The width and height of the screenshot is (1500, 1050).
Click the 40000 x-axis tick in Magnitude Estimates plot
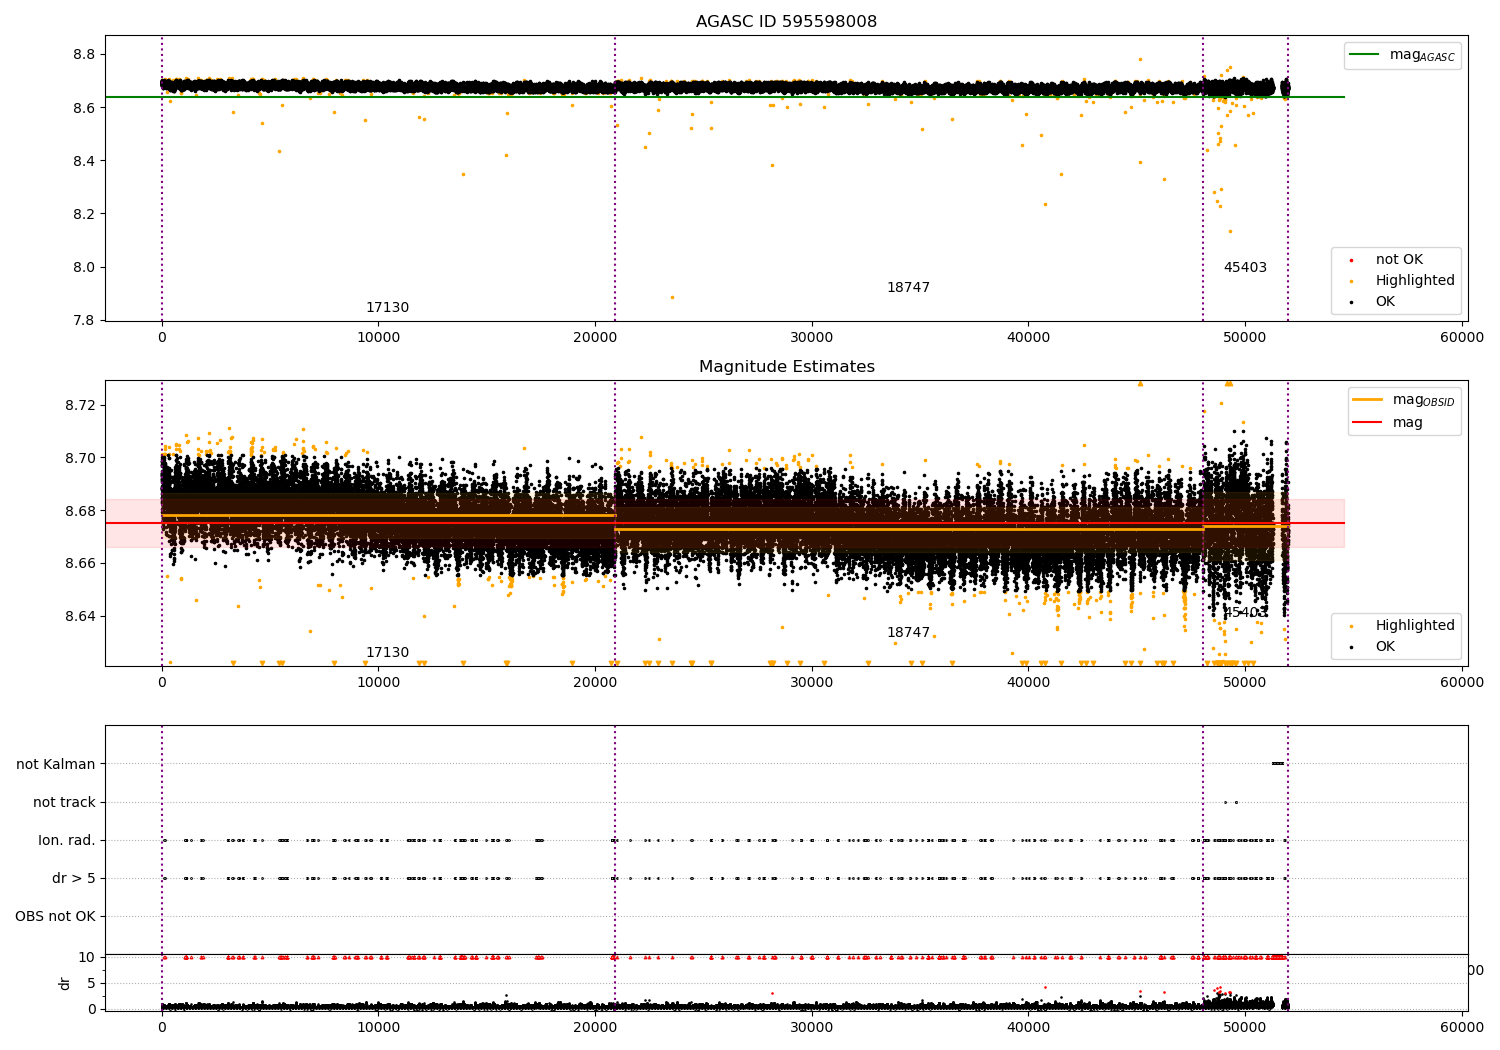(x=1028, y=683)
